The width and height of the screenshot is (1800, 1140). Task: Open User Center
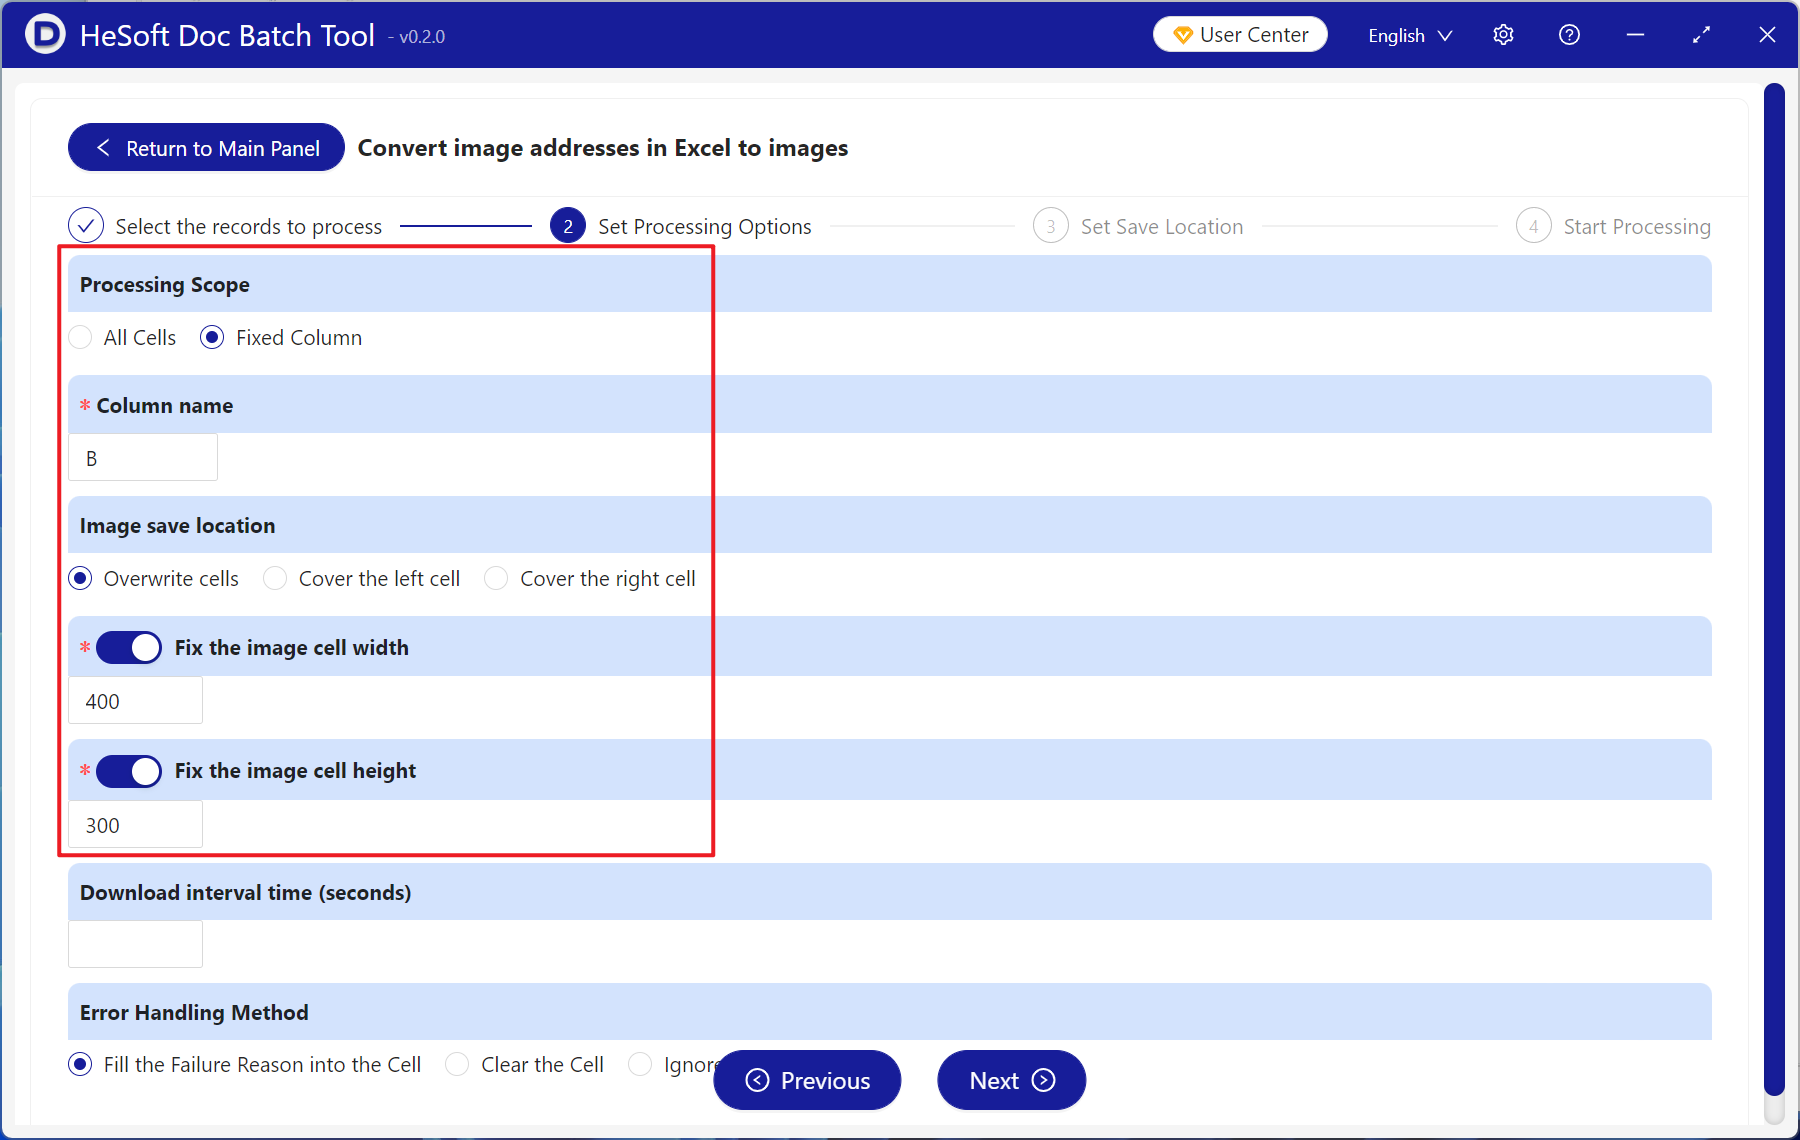[x=1240, y=35]
